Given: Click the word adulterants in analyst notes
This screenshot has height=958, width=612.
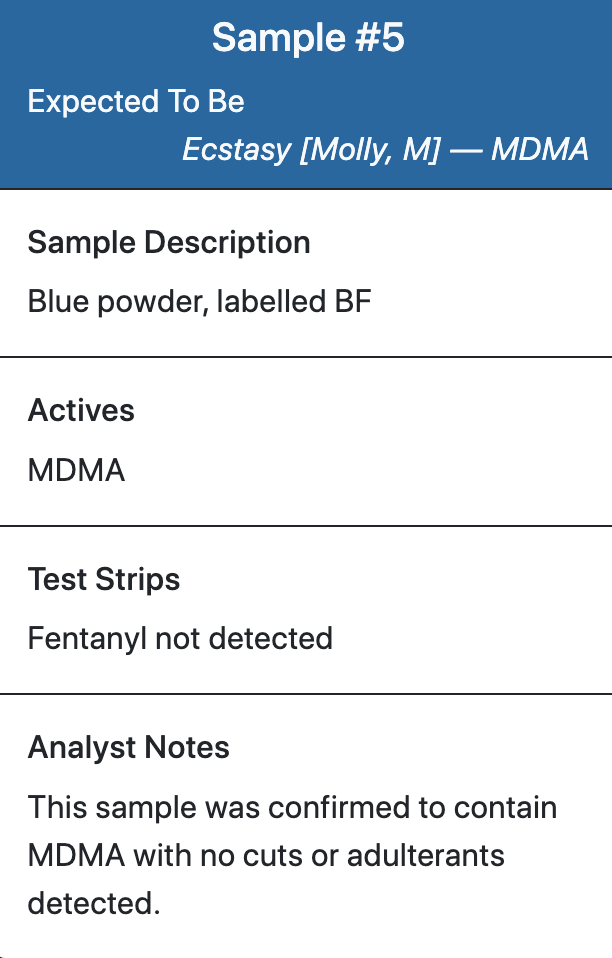Looking at the screenshot, I should [426, 855].
